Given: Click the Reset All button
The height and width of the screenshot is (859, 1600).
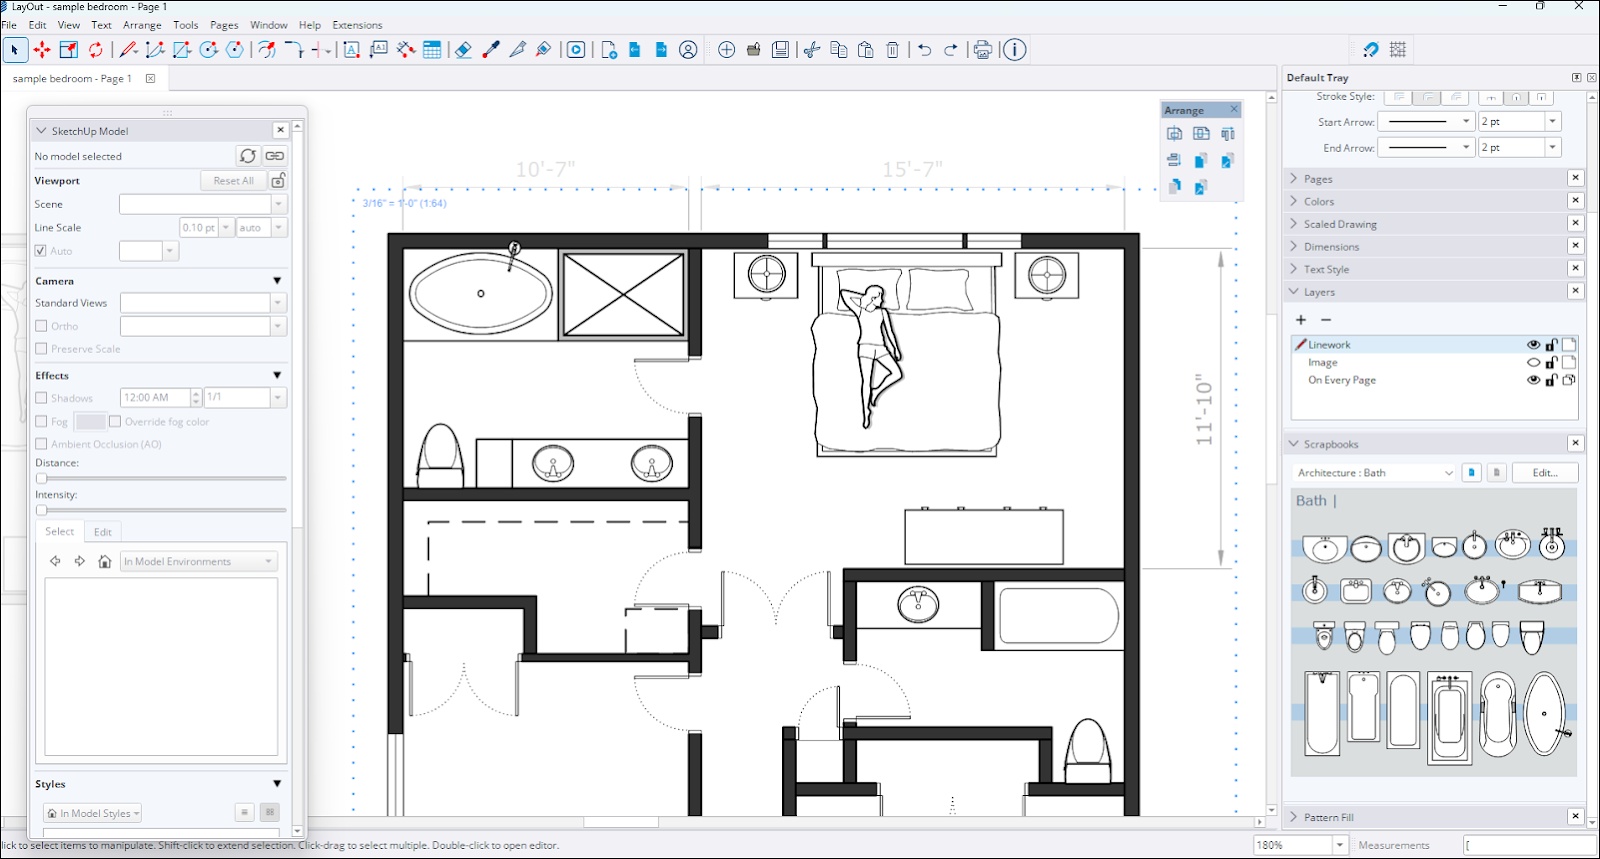Looking at the screenshot, I should [x=233, y=181].
